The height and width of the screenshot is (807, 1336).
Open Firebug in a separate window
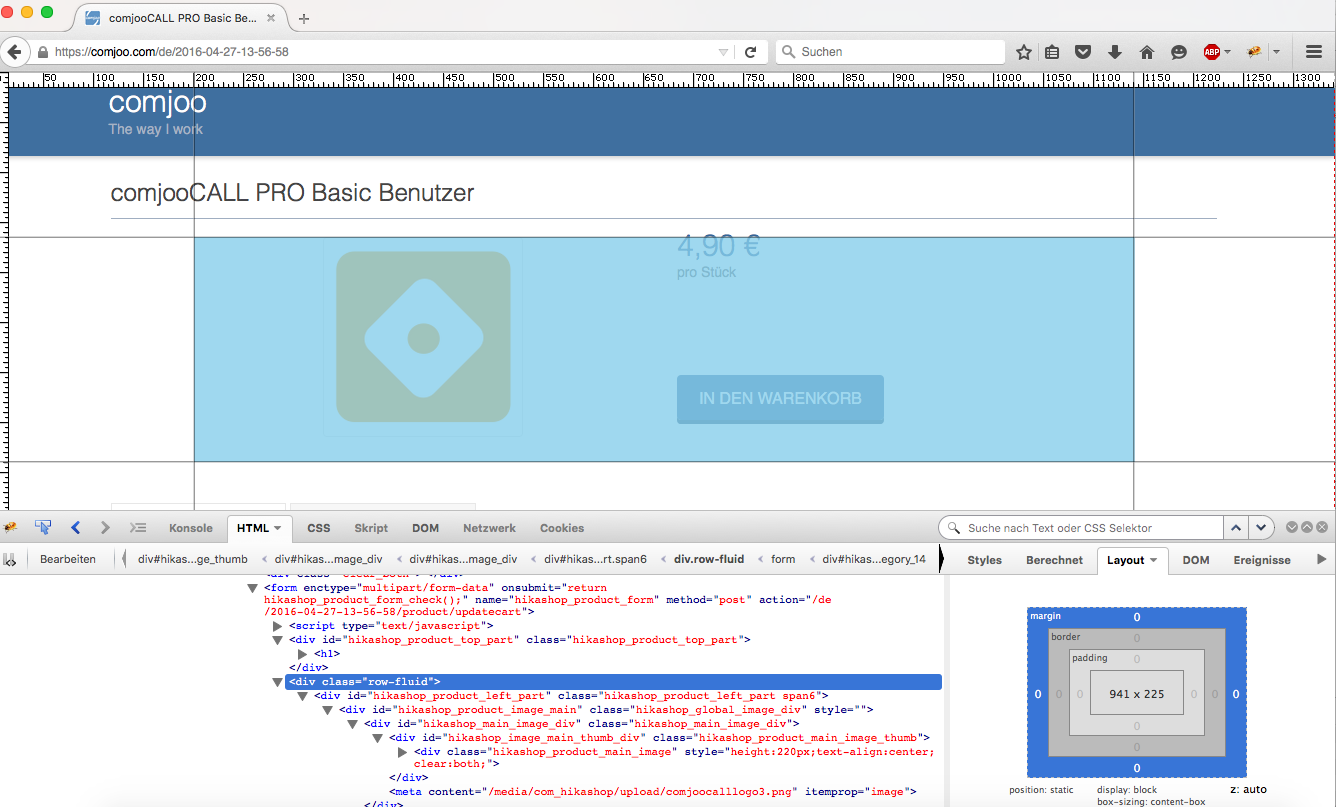[x=1307, y=528]
